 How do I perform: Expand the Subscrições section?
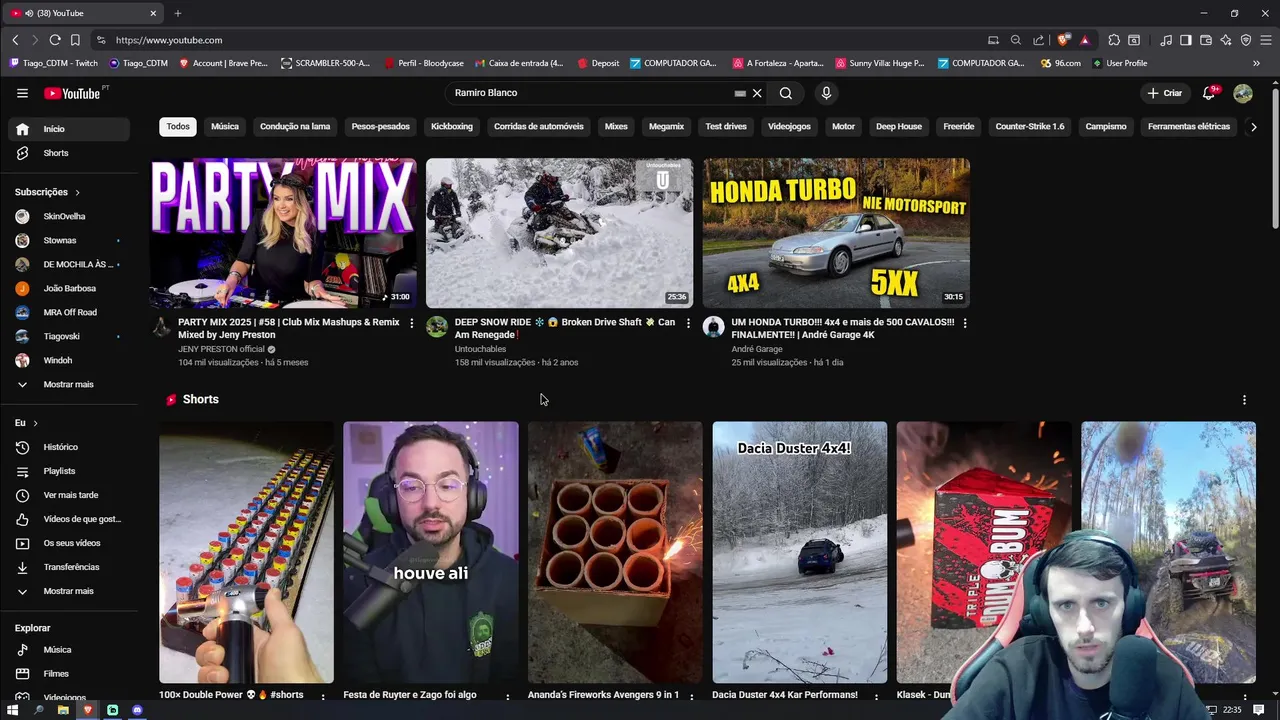tap(48, 192)
